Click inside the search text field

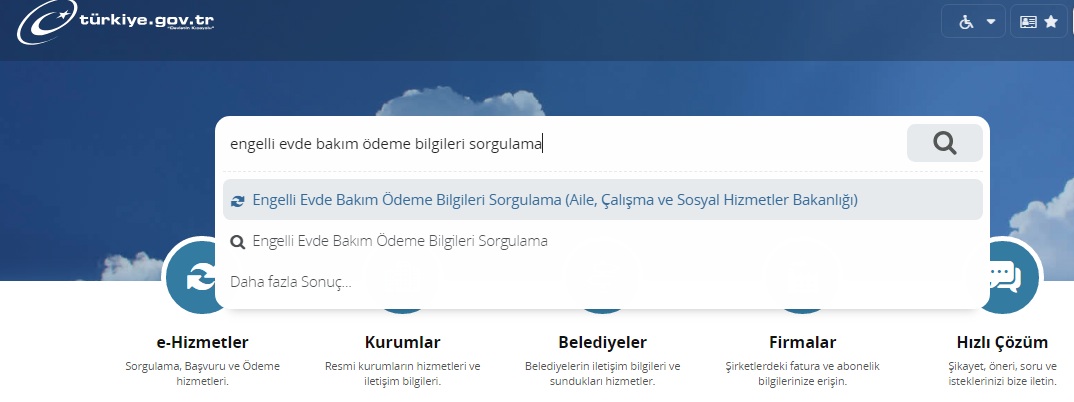click(x=560, y=143)
